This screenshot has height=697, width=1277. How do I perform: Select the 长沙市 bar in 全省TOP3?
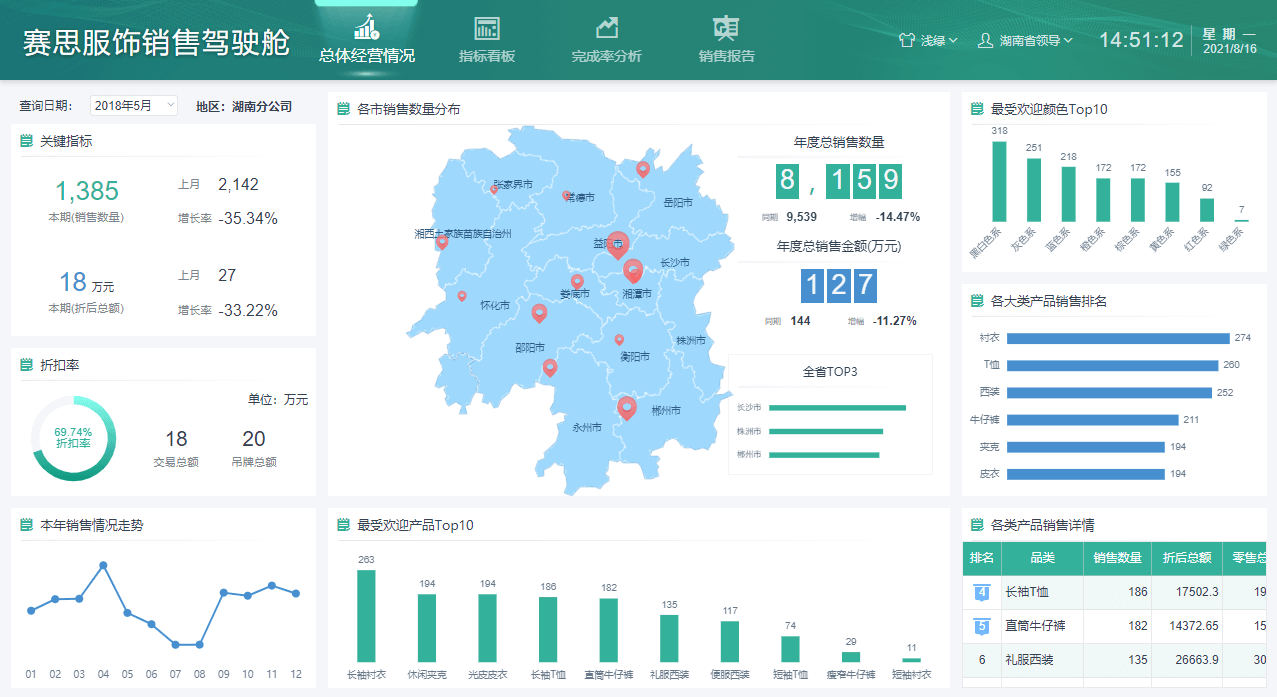[837, 408]
